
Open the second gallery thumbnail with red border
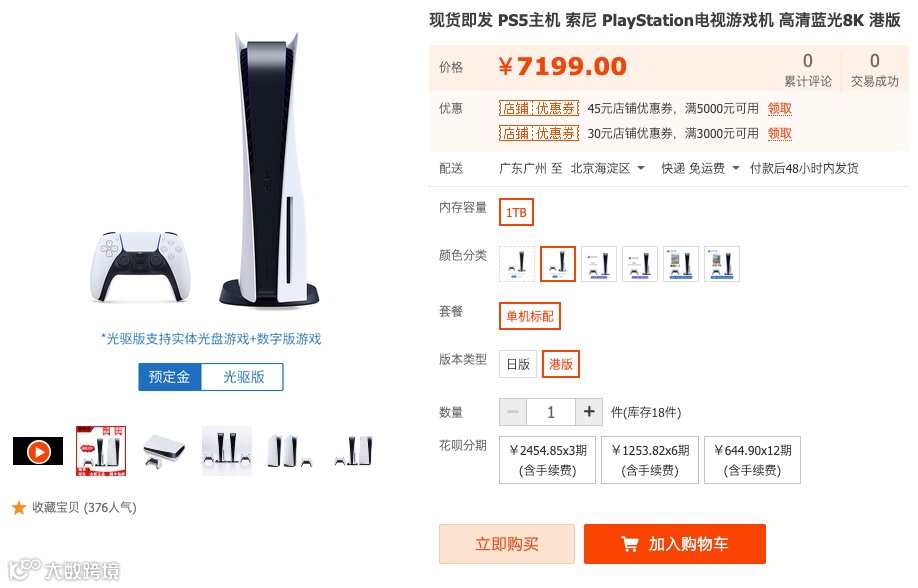[101, 451]
